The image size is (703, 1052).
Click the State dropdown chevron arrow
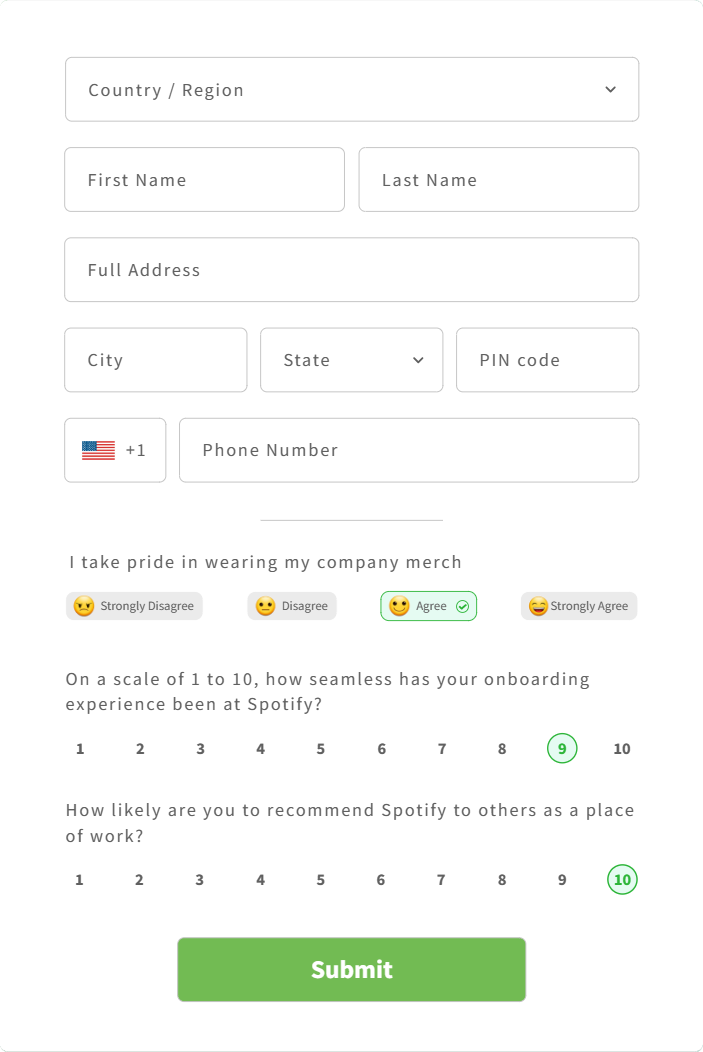click(x=418, y=360)
